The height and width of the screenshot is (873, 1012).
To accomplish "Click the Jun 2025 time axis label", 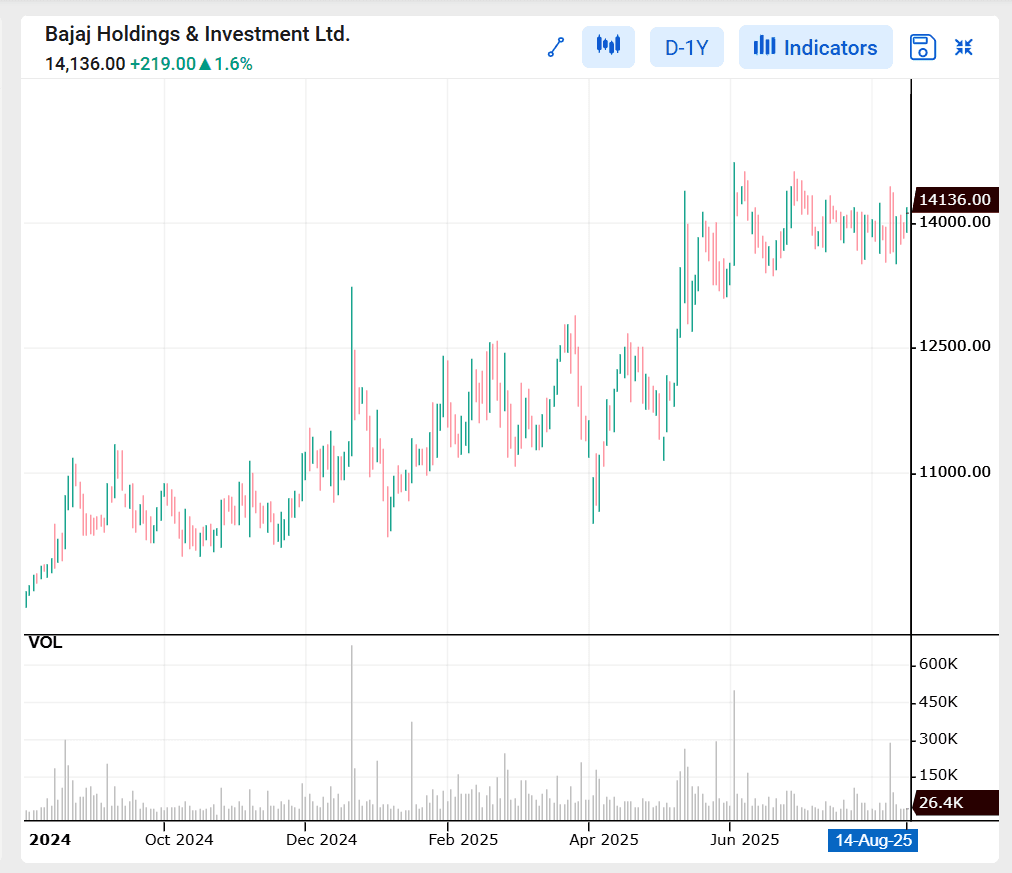I will pos(745,839).
